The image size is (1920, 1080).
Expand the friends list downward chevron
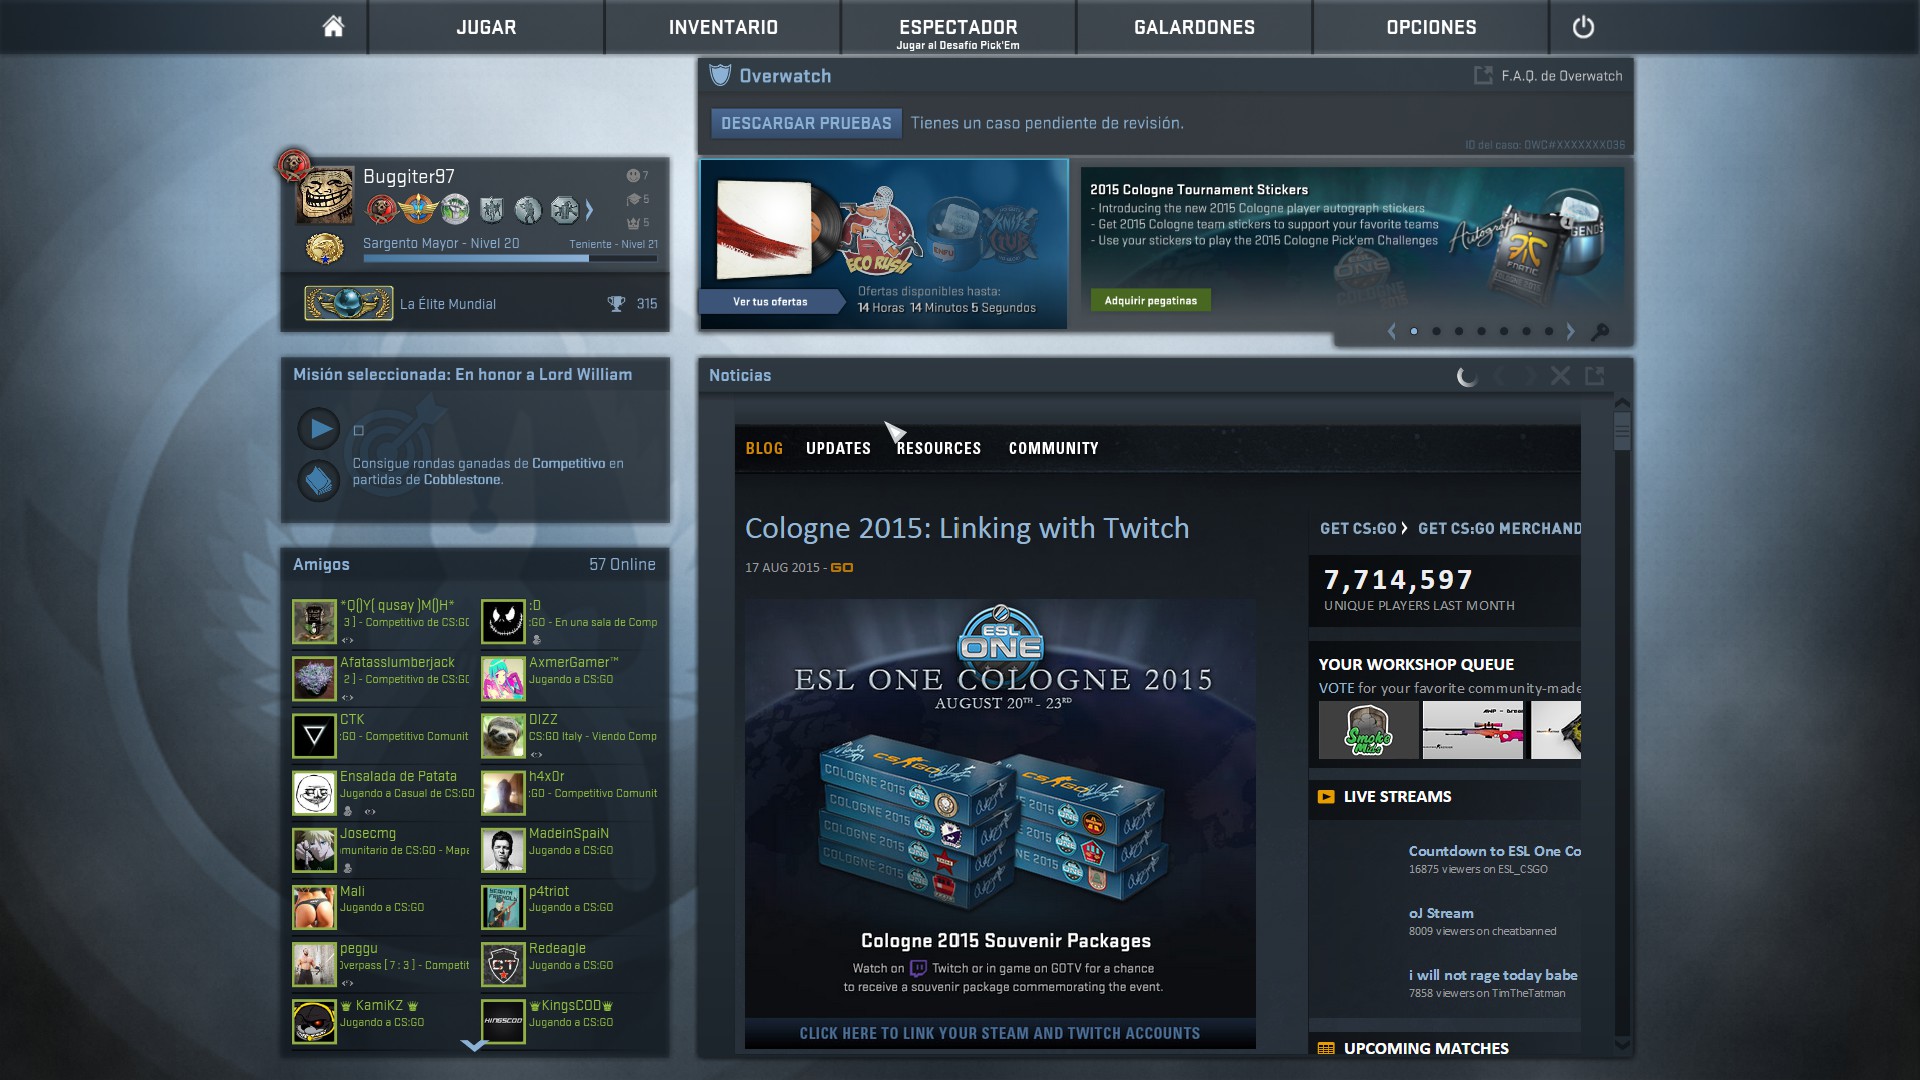coord(474,1045)
